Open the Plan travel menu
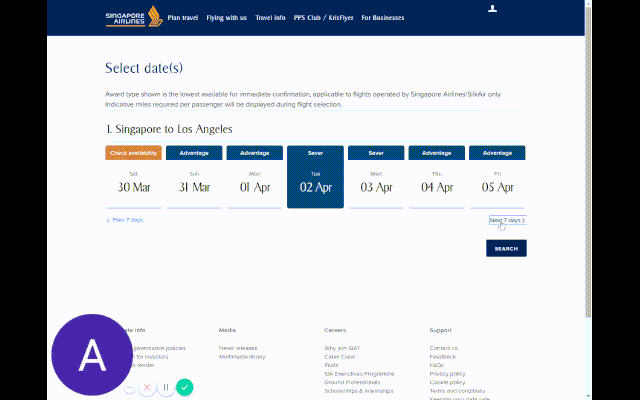640x400 pixels. pyautogui.click(x=182, y=17)
